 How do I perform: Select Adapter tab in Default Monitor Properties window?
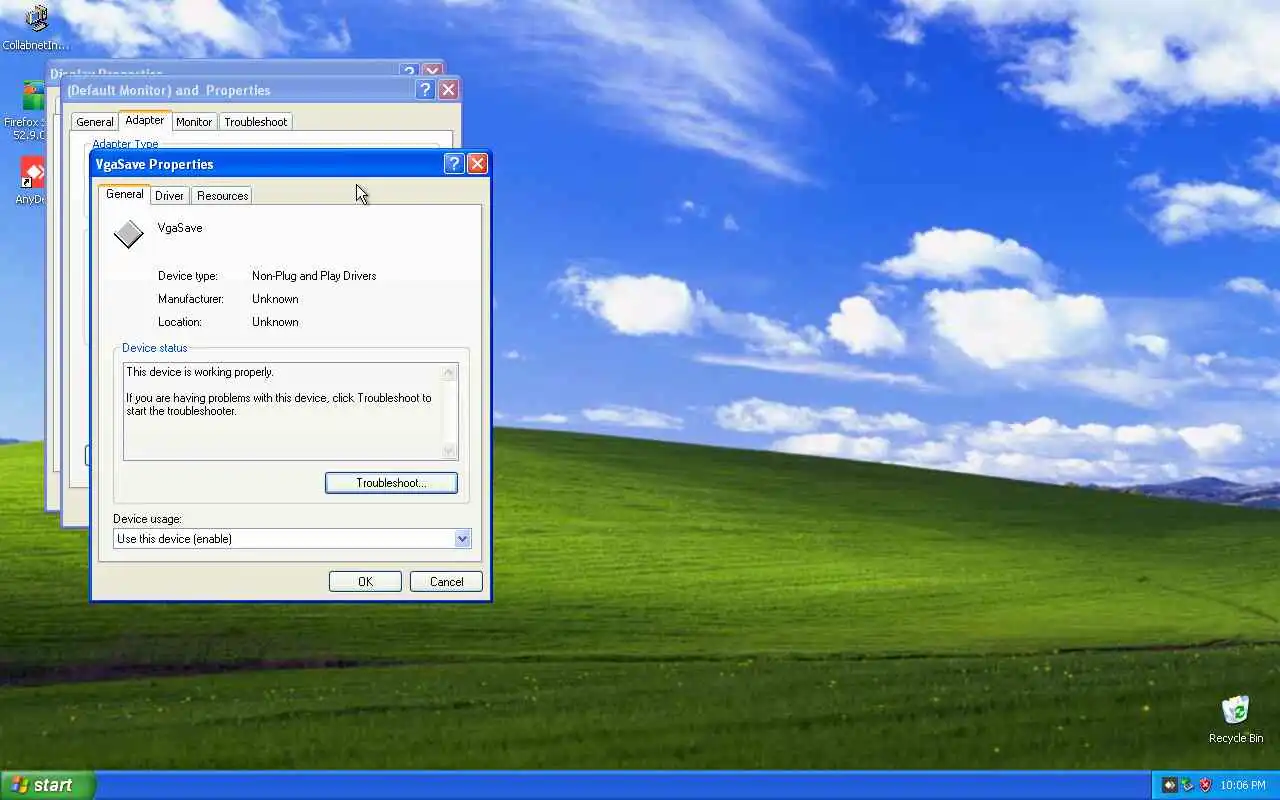[144, 120]
